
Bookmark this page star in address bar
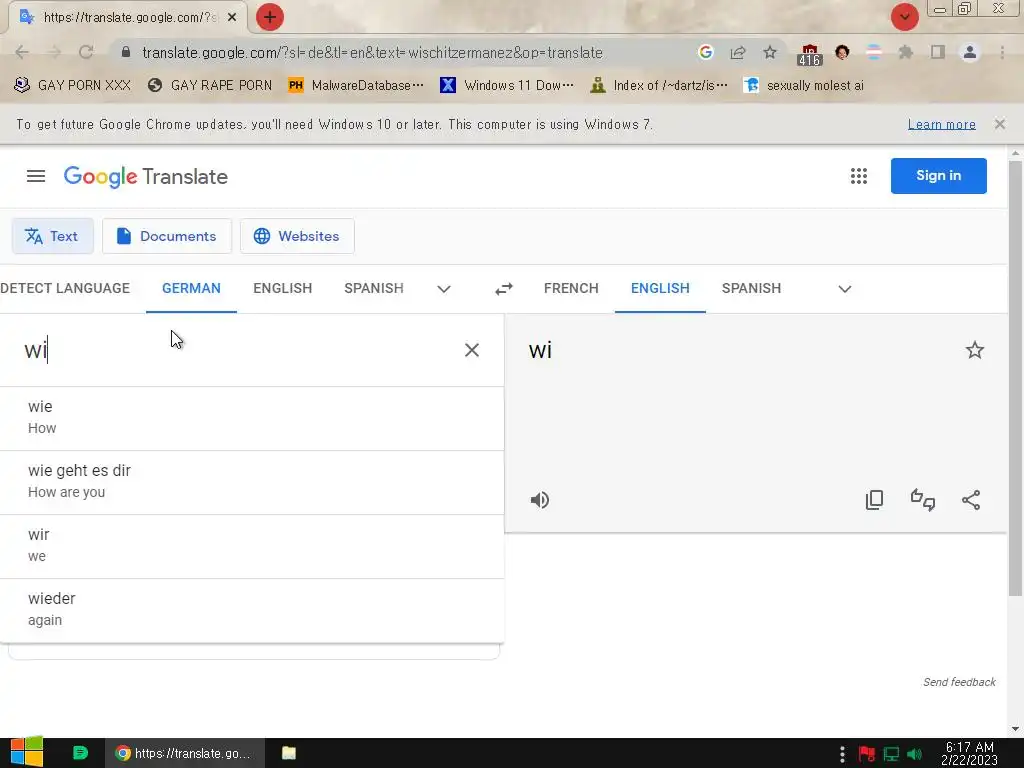(770, 52)
